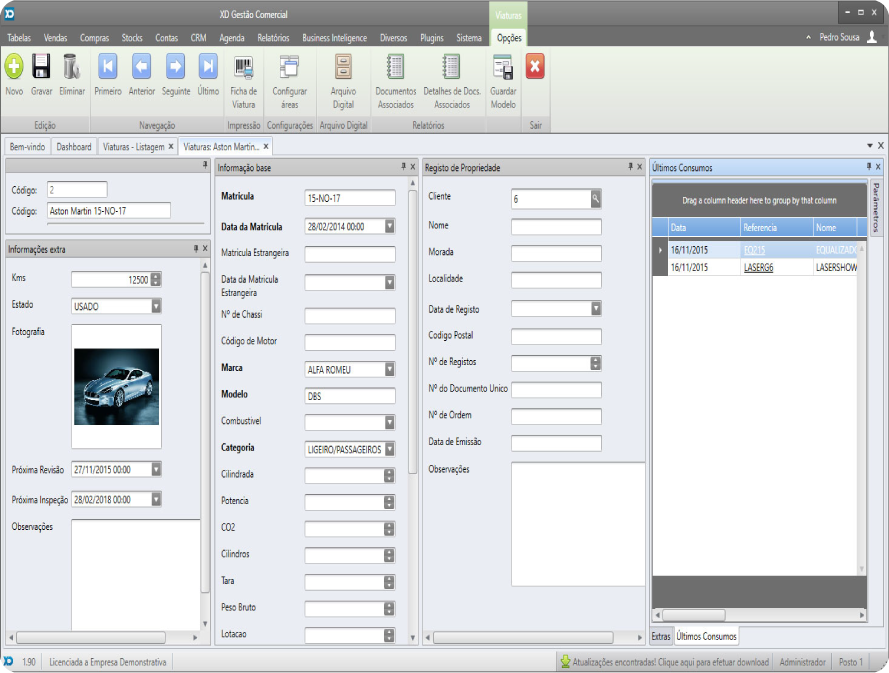Toggle pin on Últimos Consumos panel

coord(868,167)
